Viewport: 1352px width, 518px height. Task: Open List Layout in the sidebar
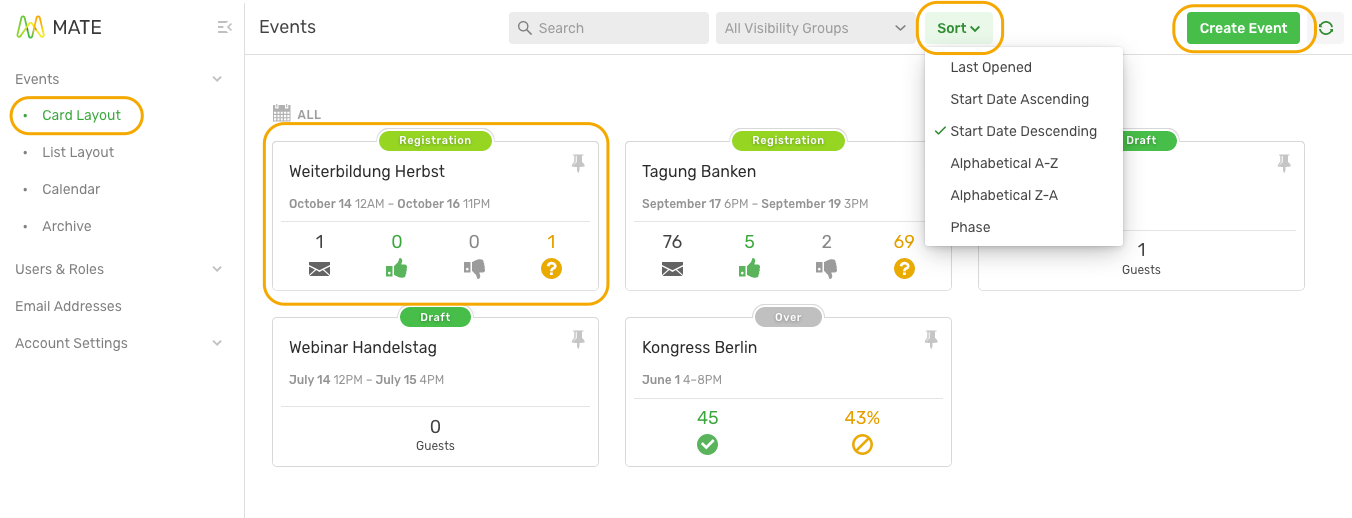click(x=78, y=152)
